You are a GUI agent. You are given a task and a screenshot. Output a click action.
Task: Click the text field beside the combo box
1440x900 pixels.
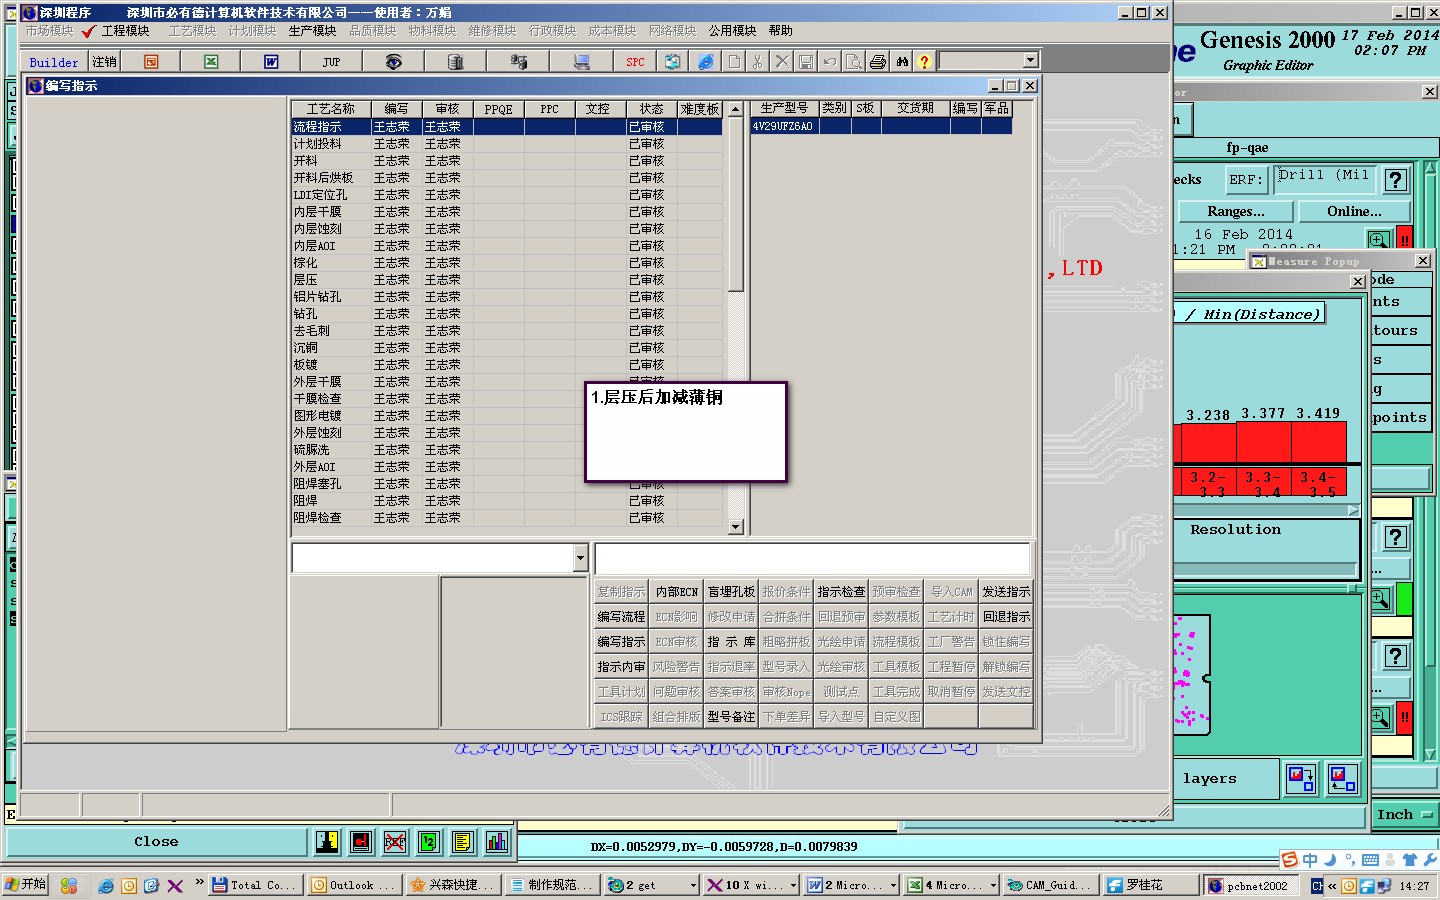tap(812, 558)
